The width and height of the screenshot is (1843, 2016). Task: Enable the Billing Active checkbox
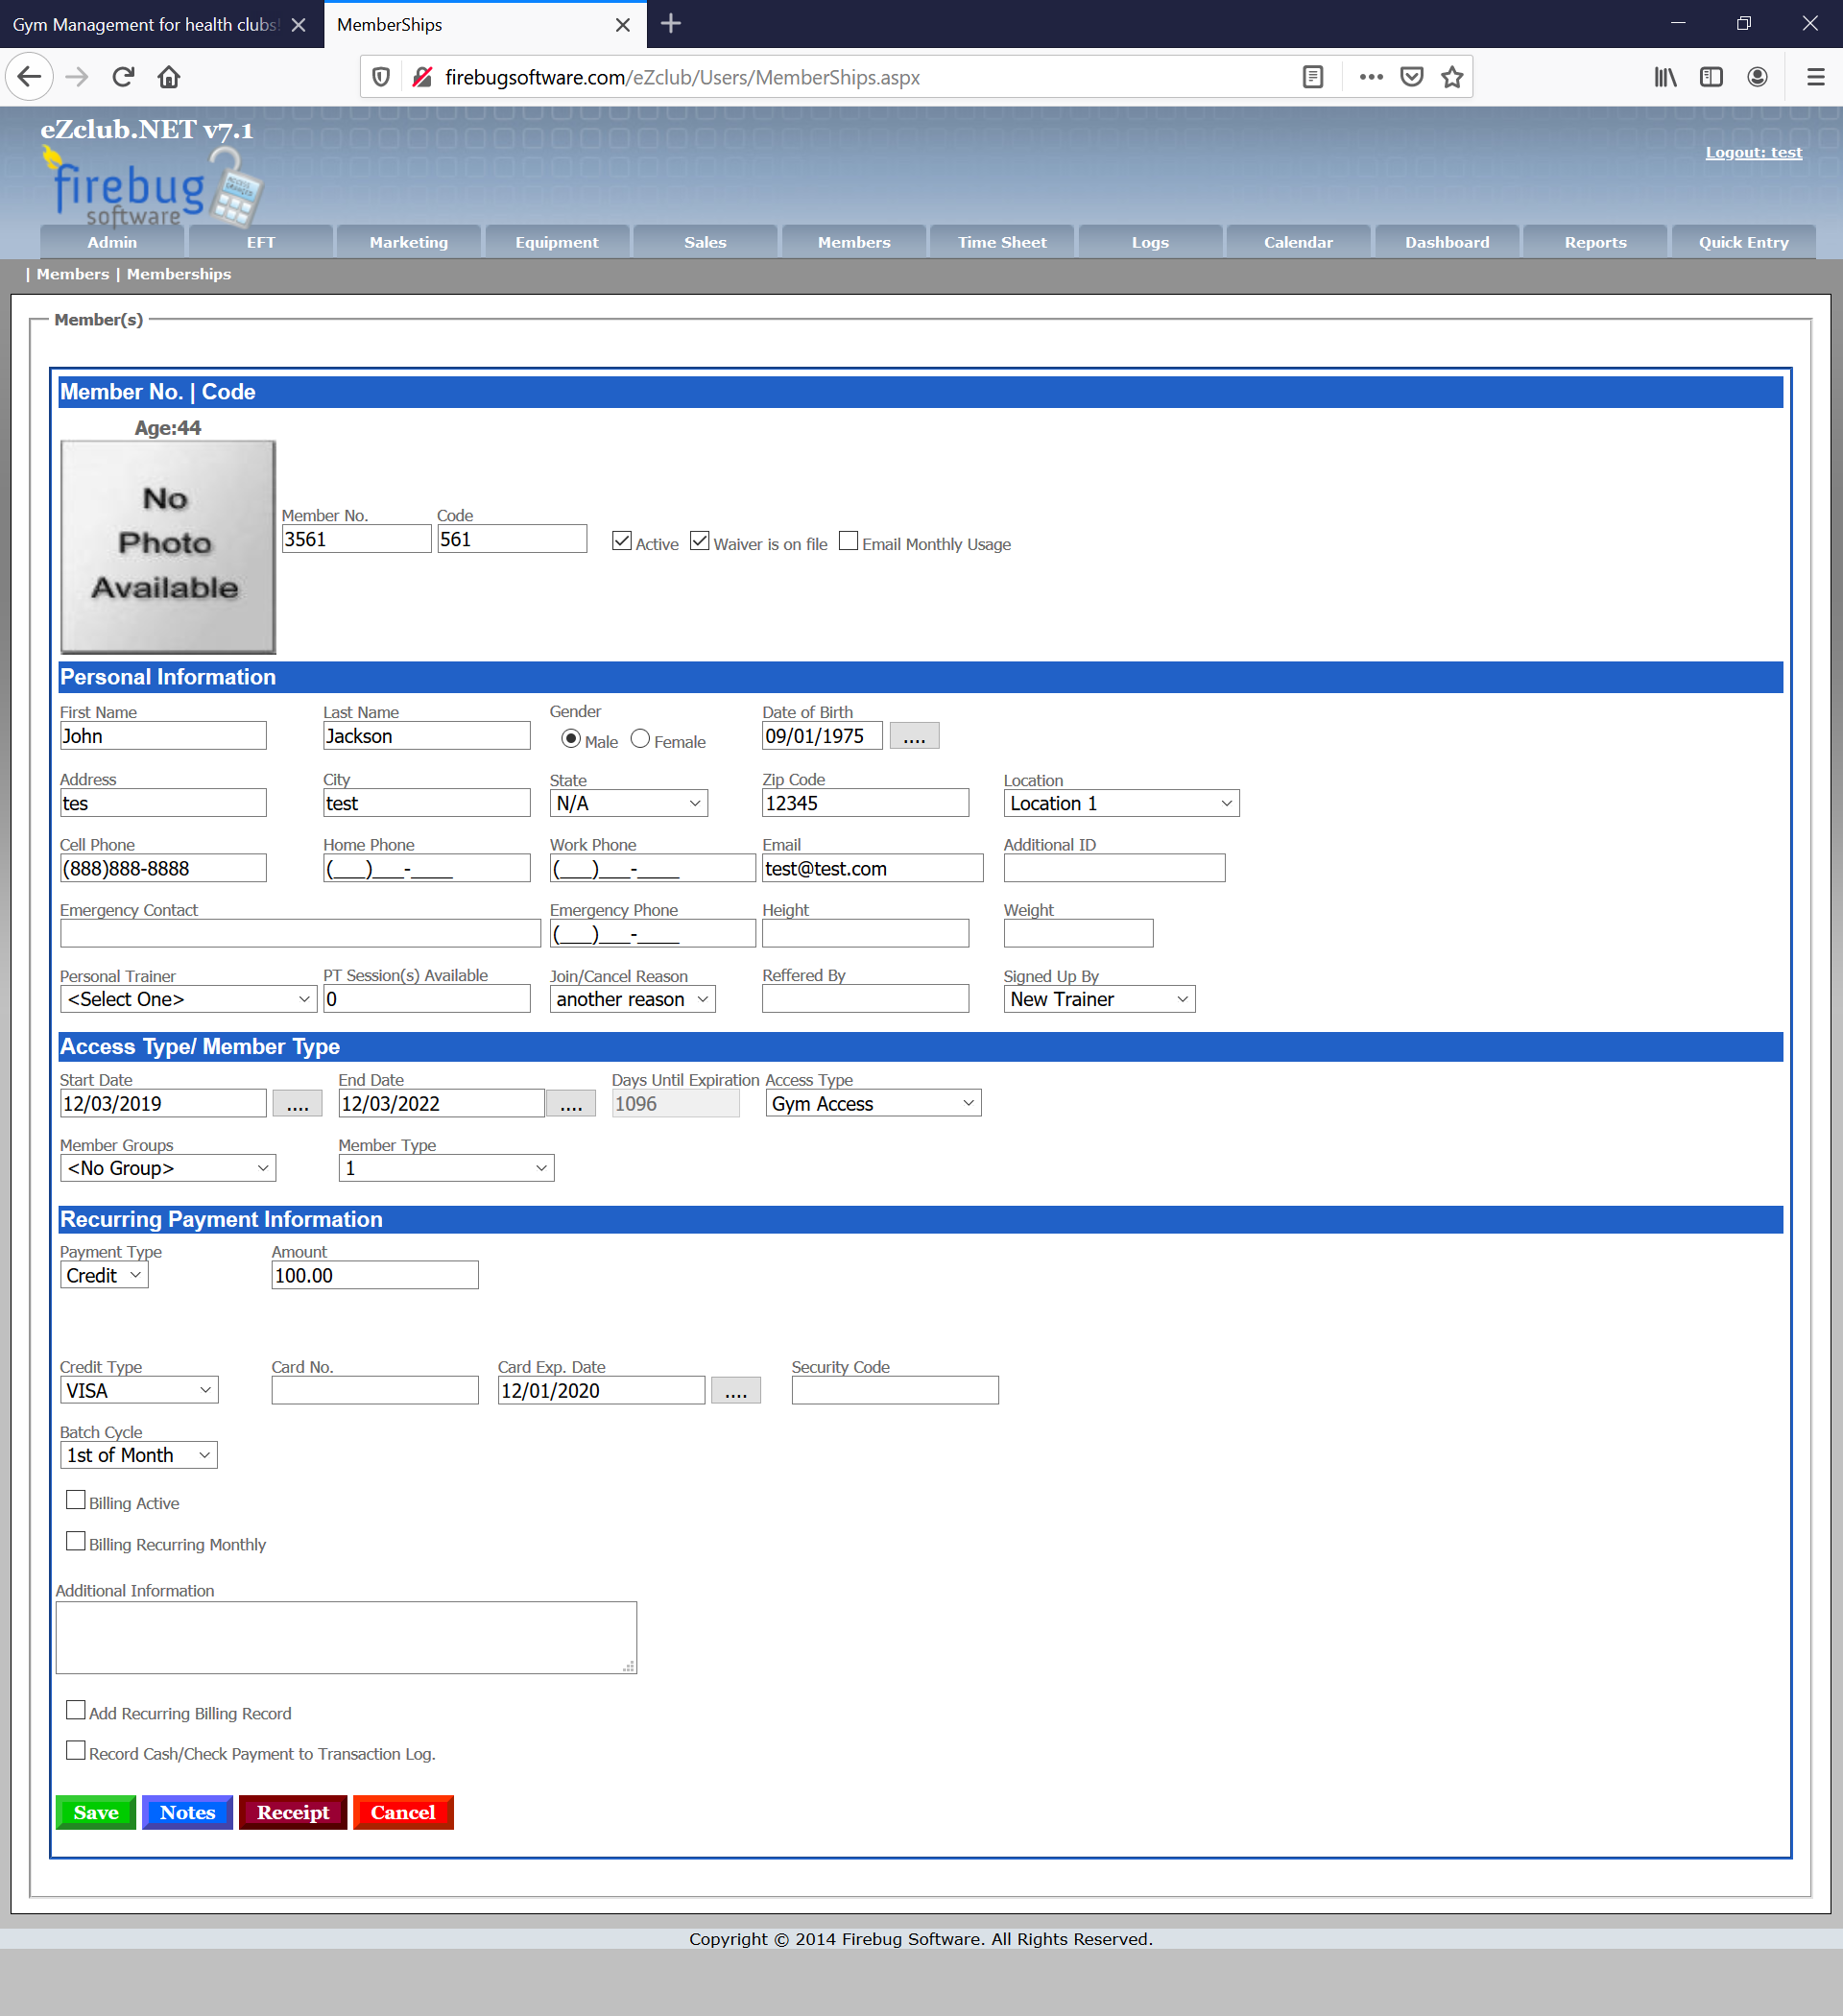pos(76,1500)
